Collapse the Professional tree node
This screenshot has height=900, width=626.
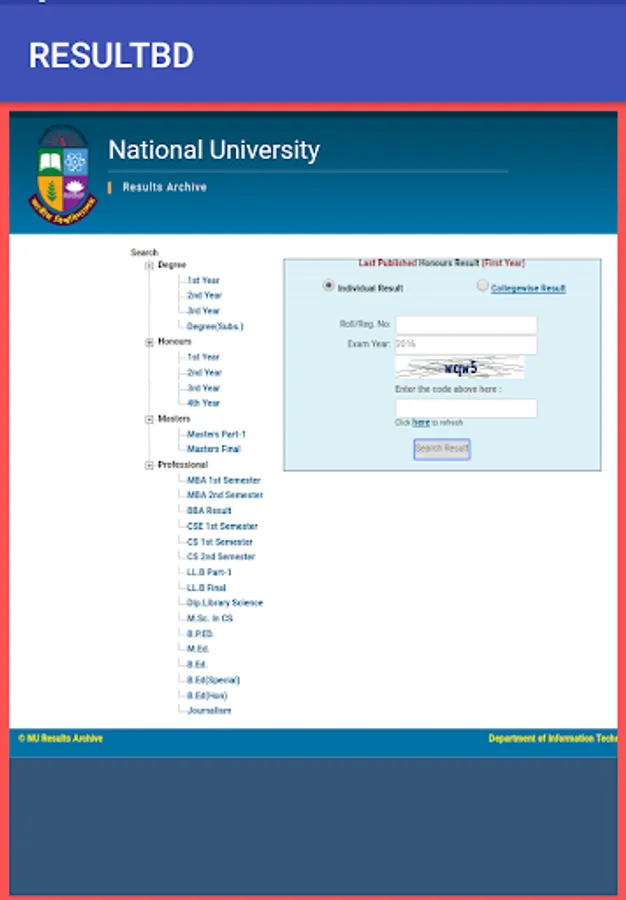[149, 465]
